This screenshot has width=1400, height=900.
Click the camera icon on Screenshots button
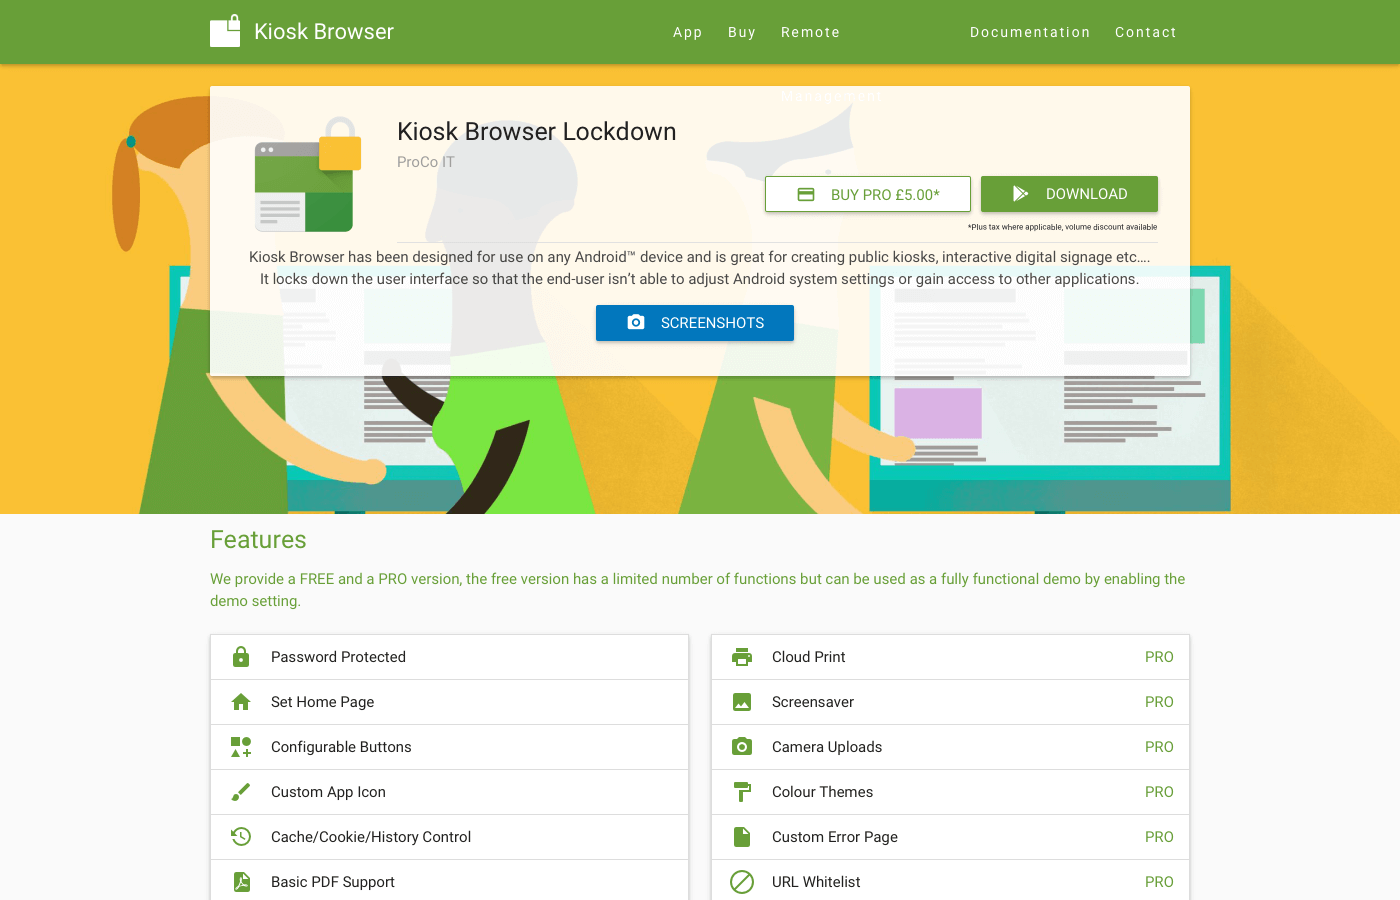coord(636,322)
